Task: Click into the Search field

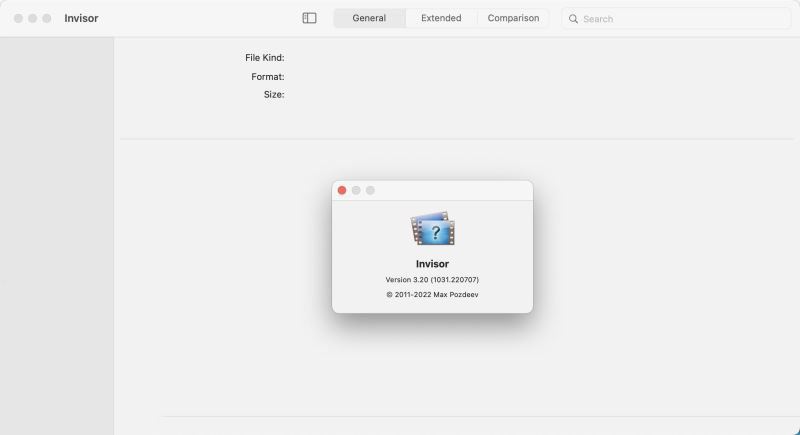Action: tap(676, 19)
